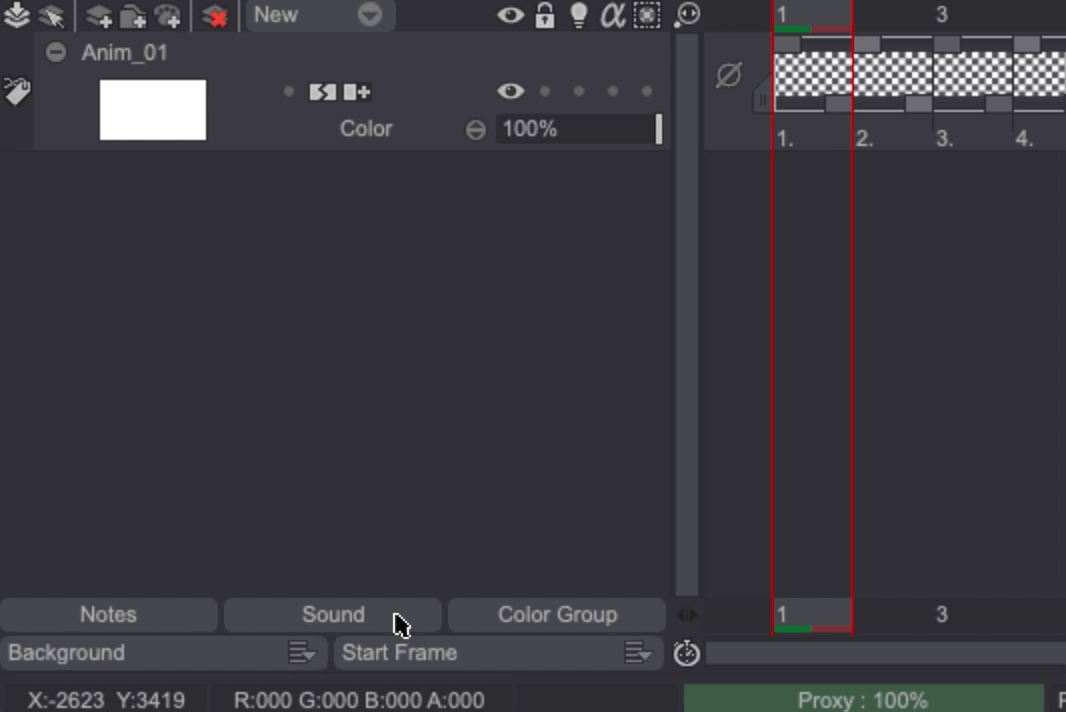Open the Start Frame options dropdown
Screen dimensions: 1066x712
[639, 653]
